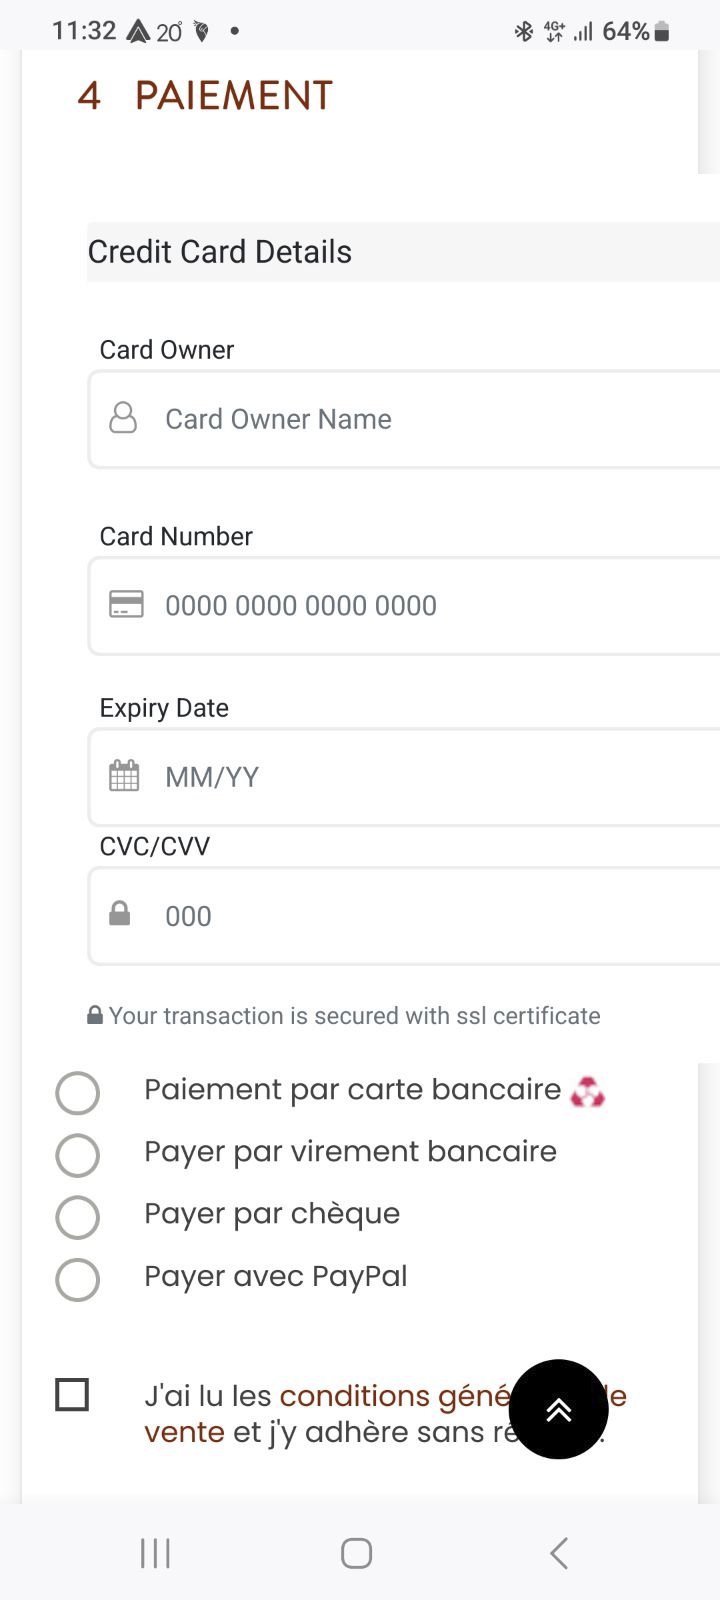The height and width of the screenshot is (1600, 720).
Task: Tap the scroll-to-top double chevron button
Action: click(558, 1409)
